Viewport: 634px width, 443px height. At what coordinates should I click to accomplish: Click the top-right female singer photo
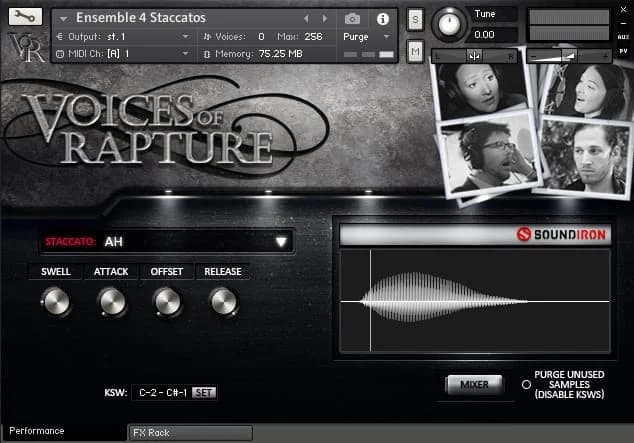pos(587,90)
